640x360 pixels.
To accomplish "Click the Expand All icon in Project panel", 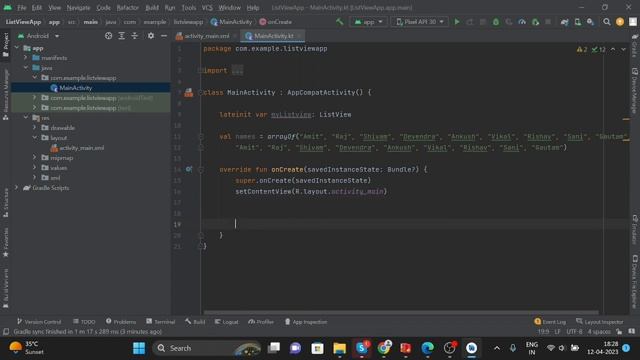I will pyautogui.click(x=122, y=36).
